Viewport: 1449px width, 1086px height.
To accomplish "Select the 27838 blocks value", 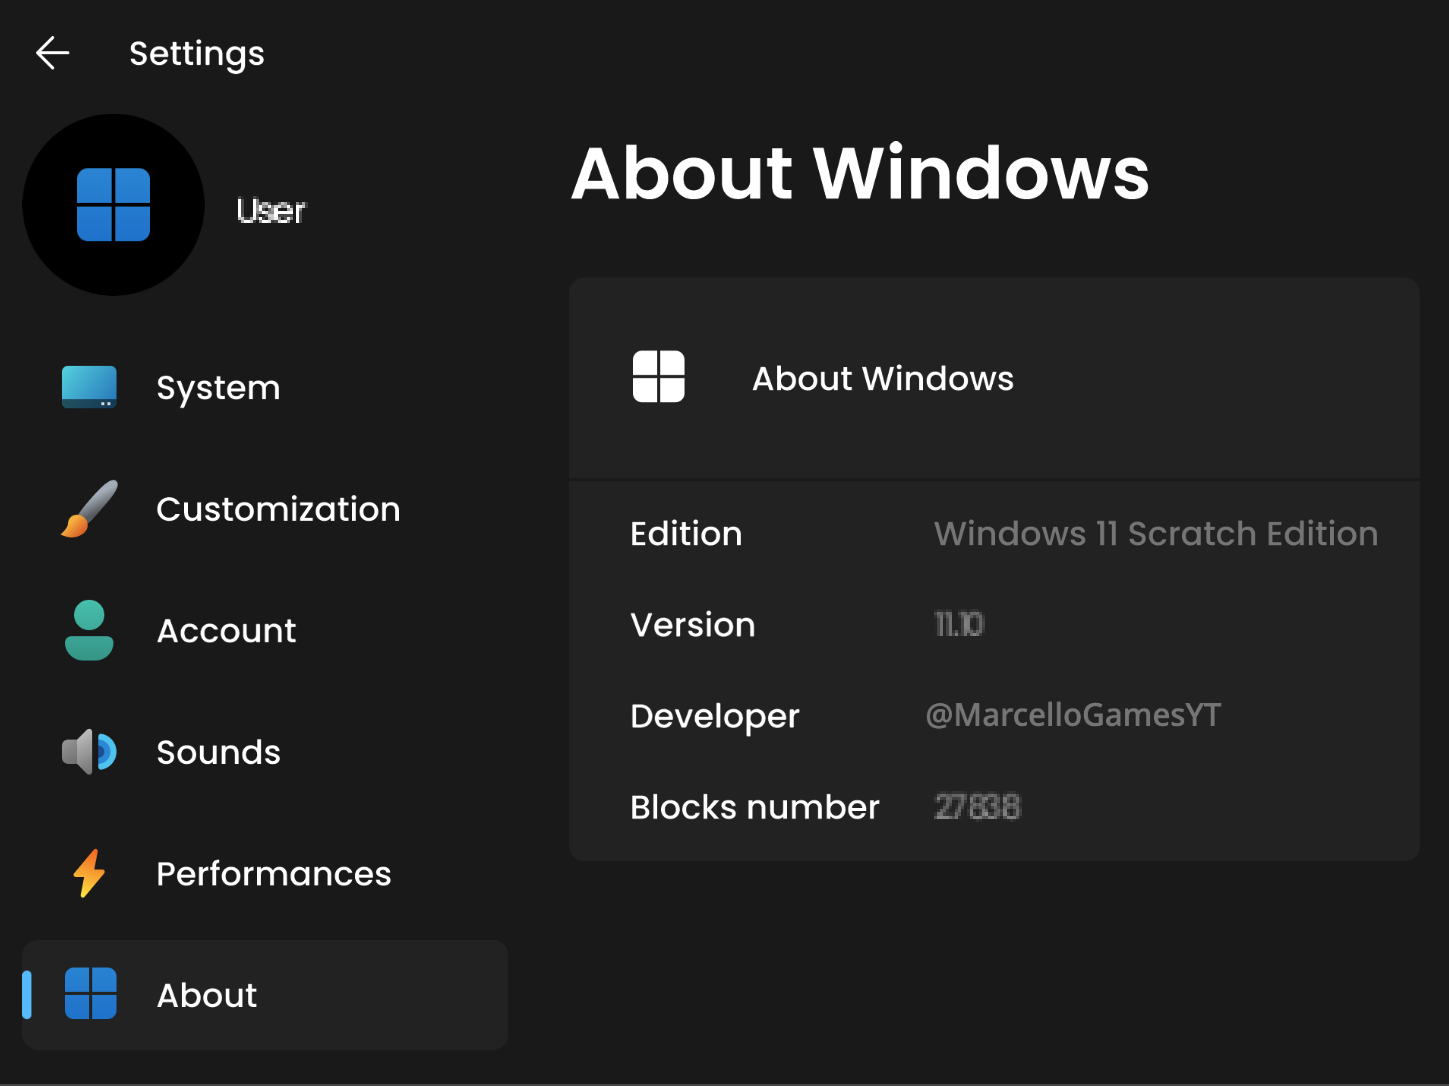I will pos(977,807).
